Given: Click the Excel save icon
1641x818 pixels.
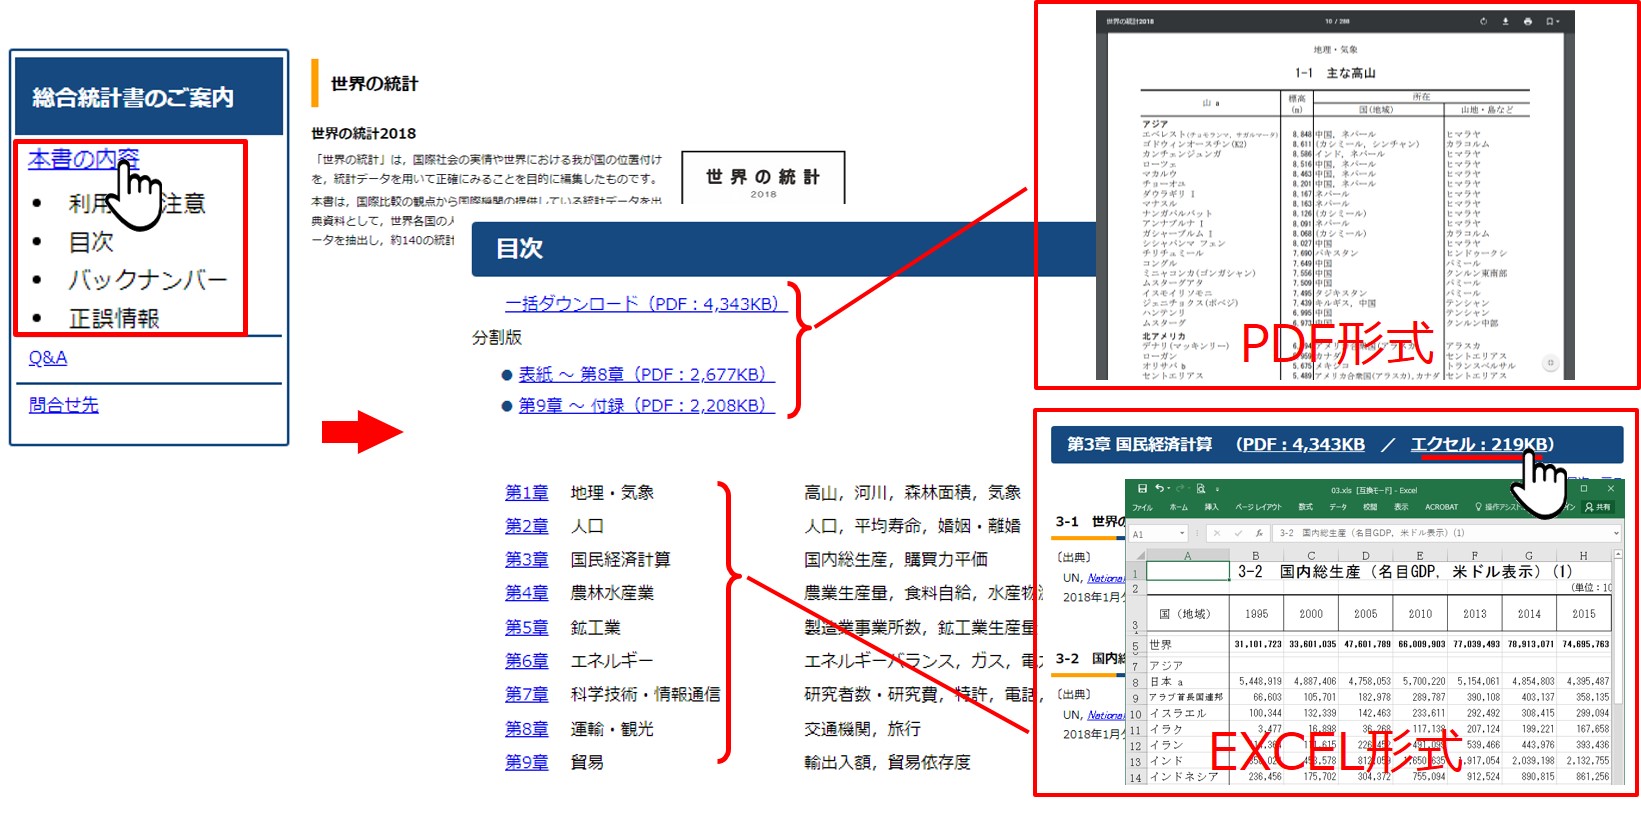Looking at the screenshot, I should [1142, 489].
